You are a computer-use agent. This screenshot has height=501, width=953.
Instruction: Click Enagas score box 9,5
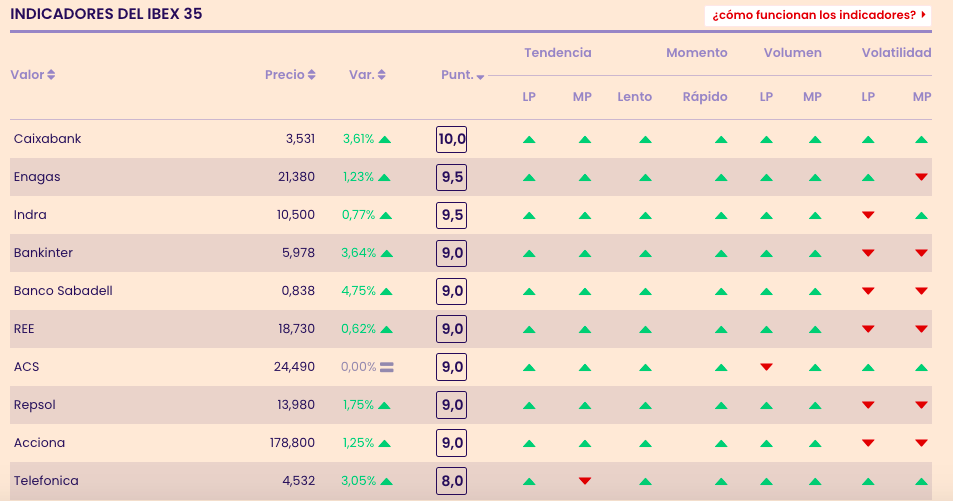(x=452, y=178)
